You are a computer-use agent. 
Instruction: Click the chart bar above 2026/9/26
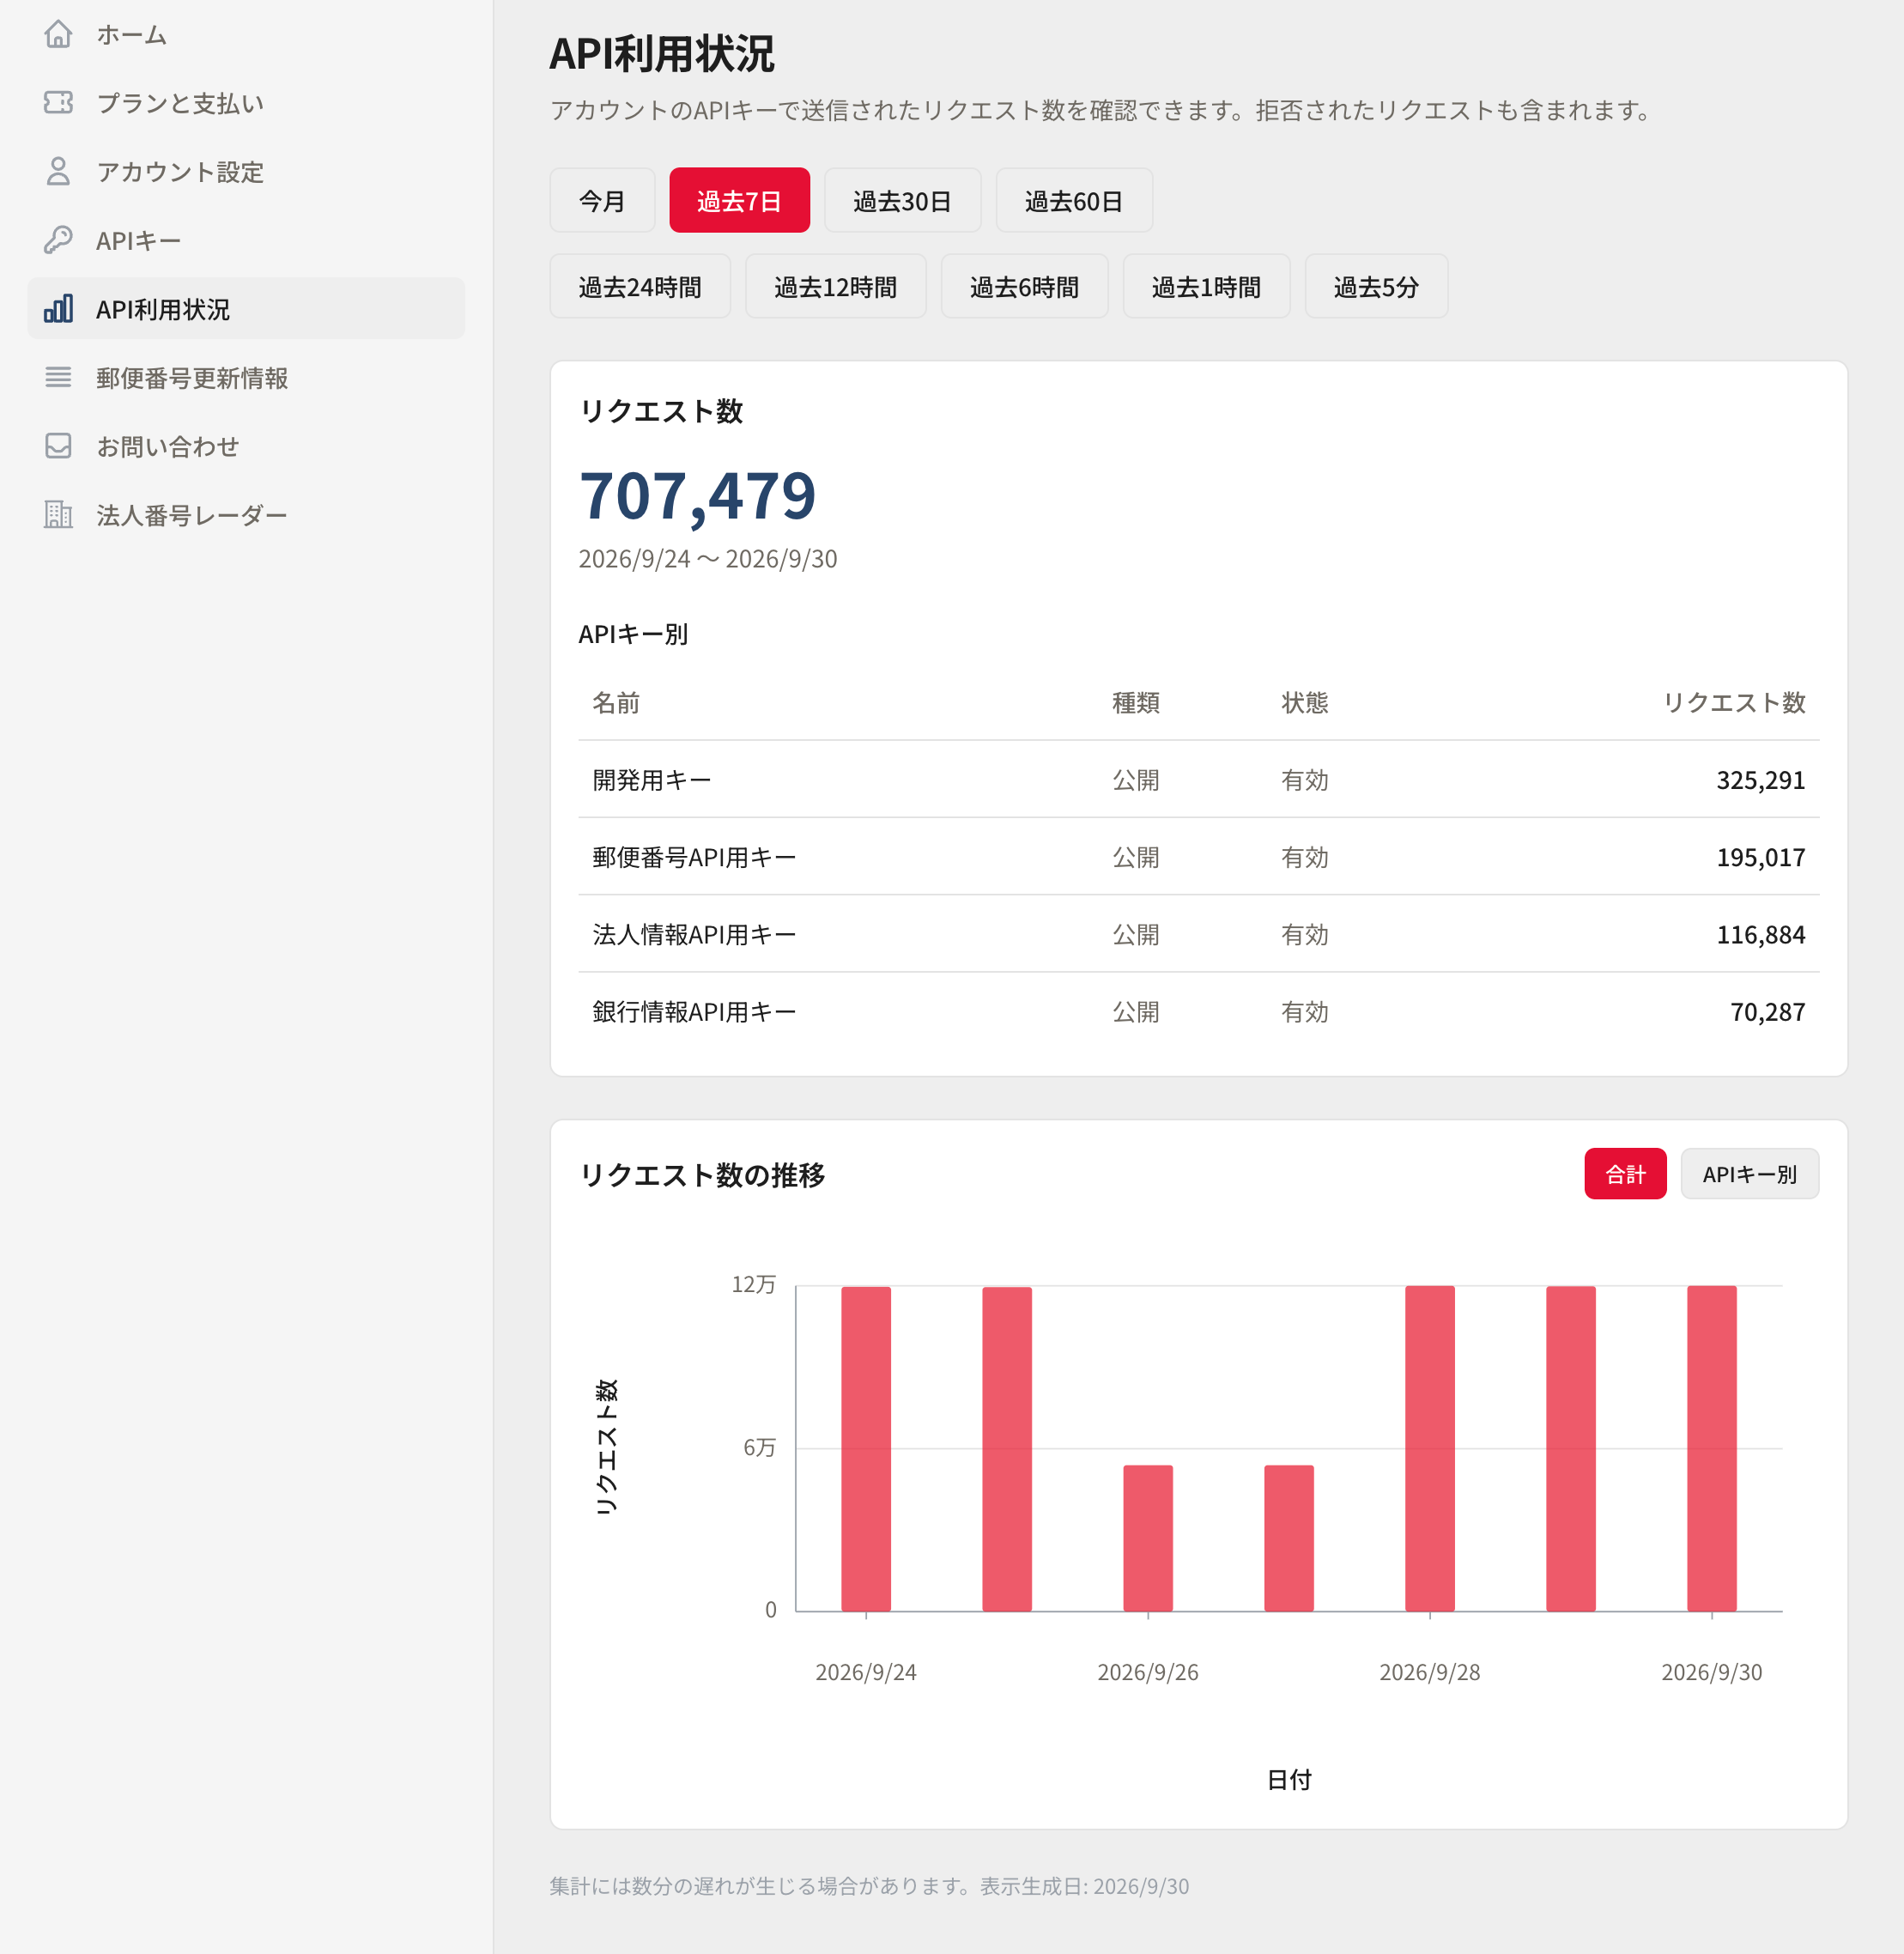[1148, 1538]
